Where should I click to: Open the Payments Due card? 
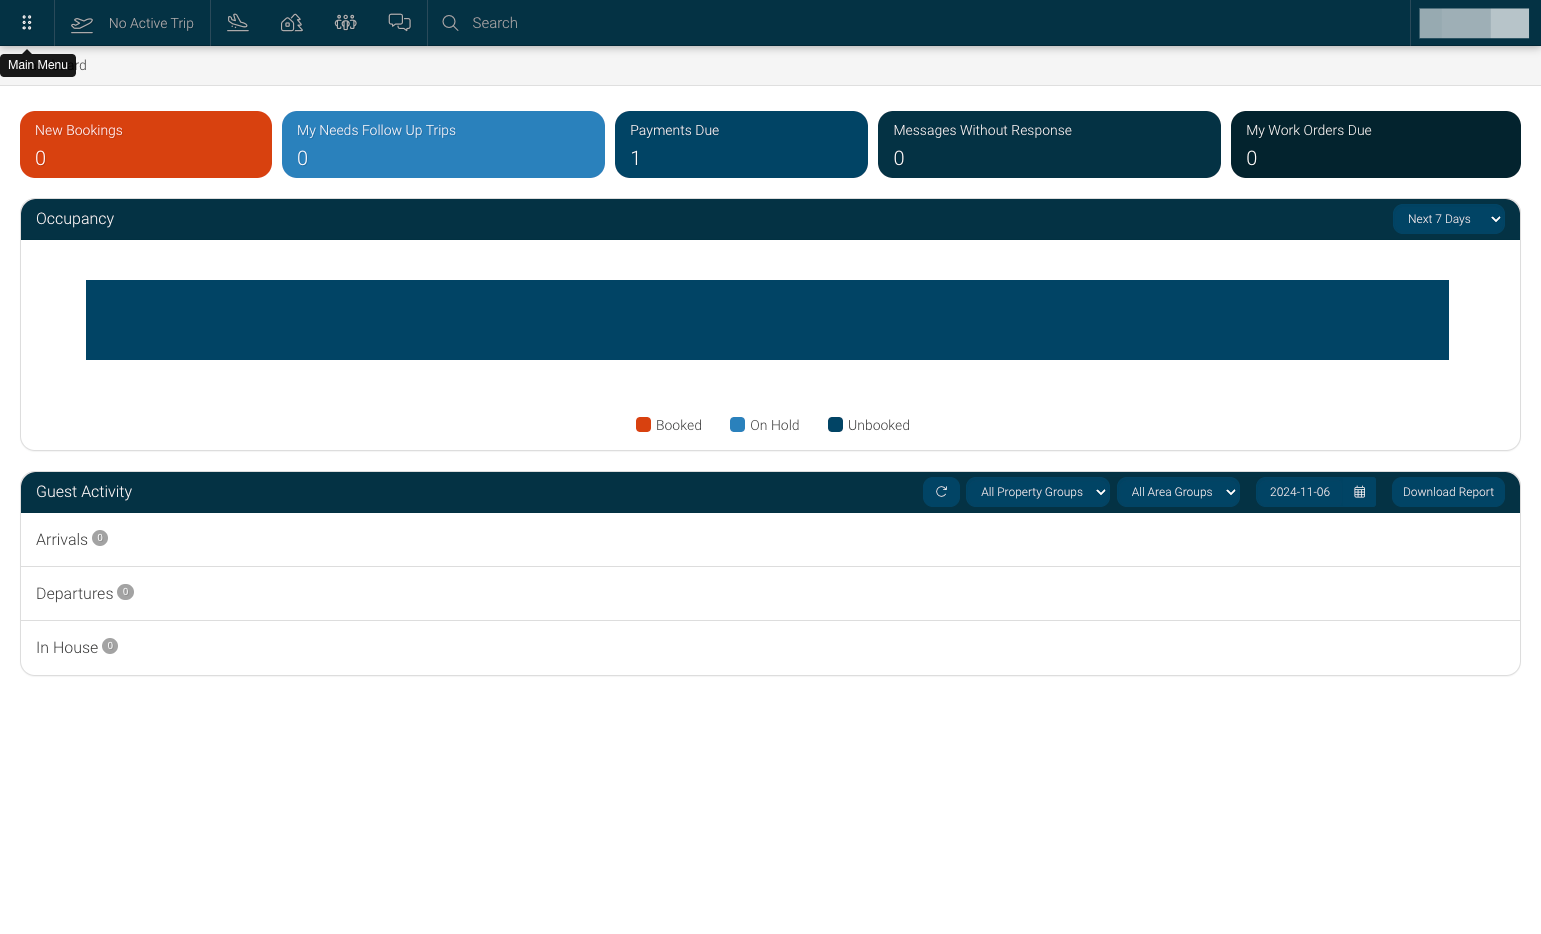(x=741, y=144)
